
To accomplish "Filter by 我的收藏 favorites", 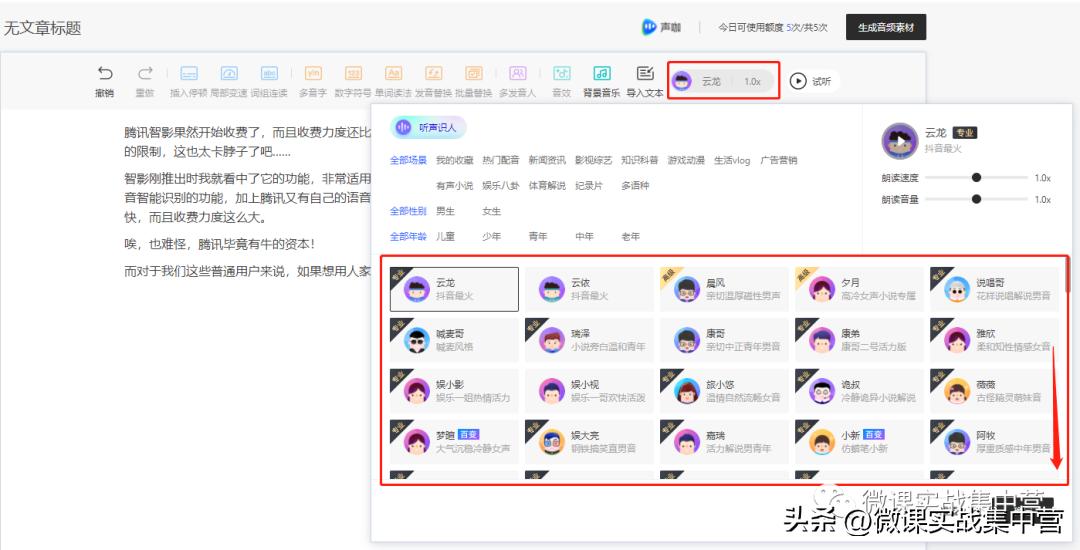I will [x=455, y=160].
